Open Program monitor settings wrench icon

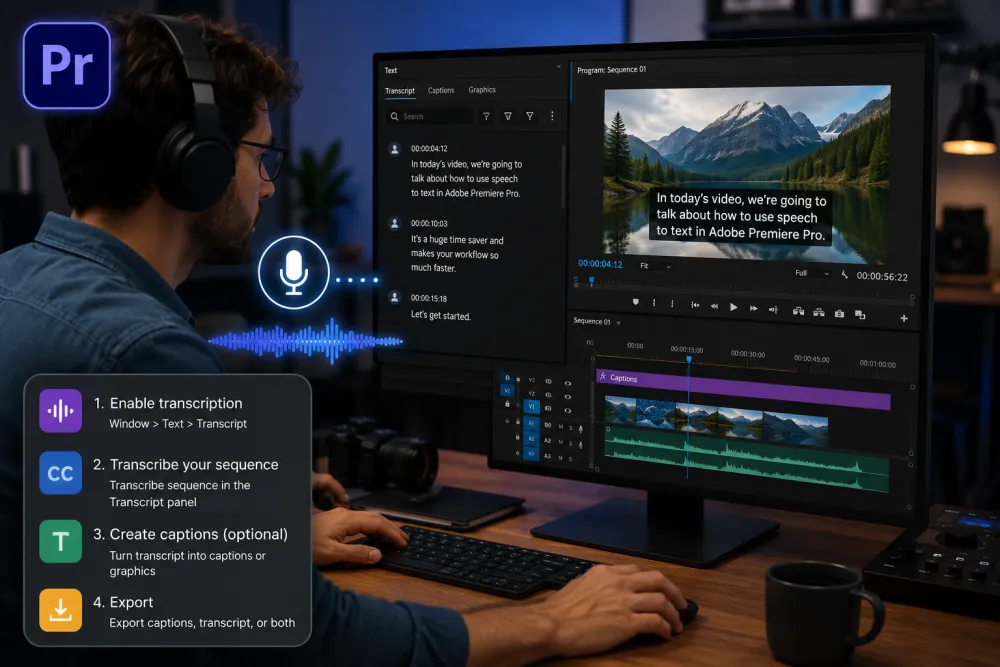pos(844,274)
